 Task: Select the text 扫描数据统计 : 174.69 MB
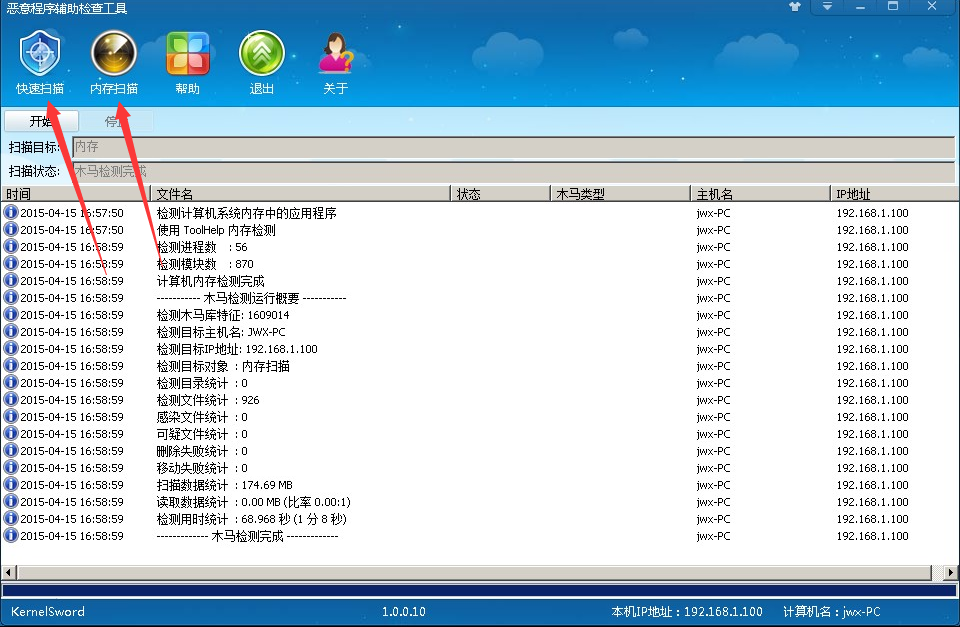tap(225, 485)
